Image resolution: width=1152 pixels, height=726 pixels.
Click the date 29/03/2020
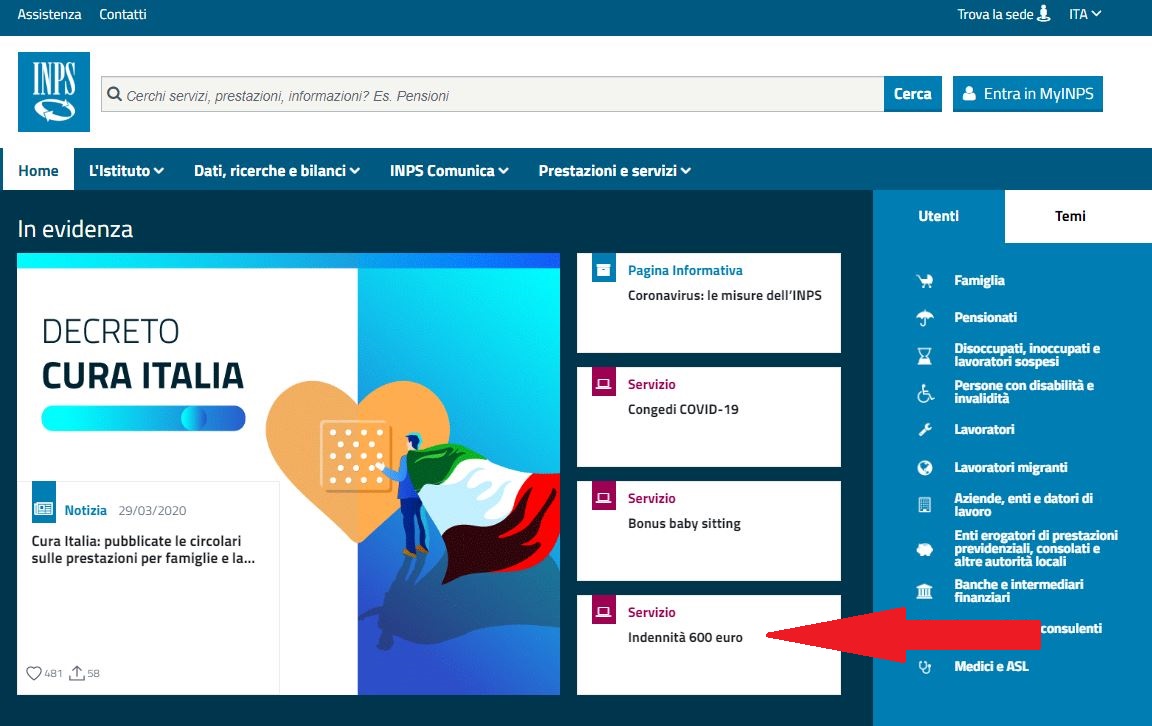coord(152,511)
